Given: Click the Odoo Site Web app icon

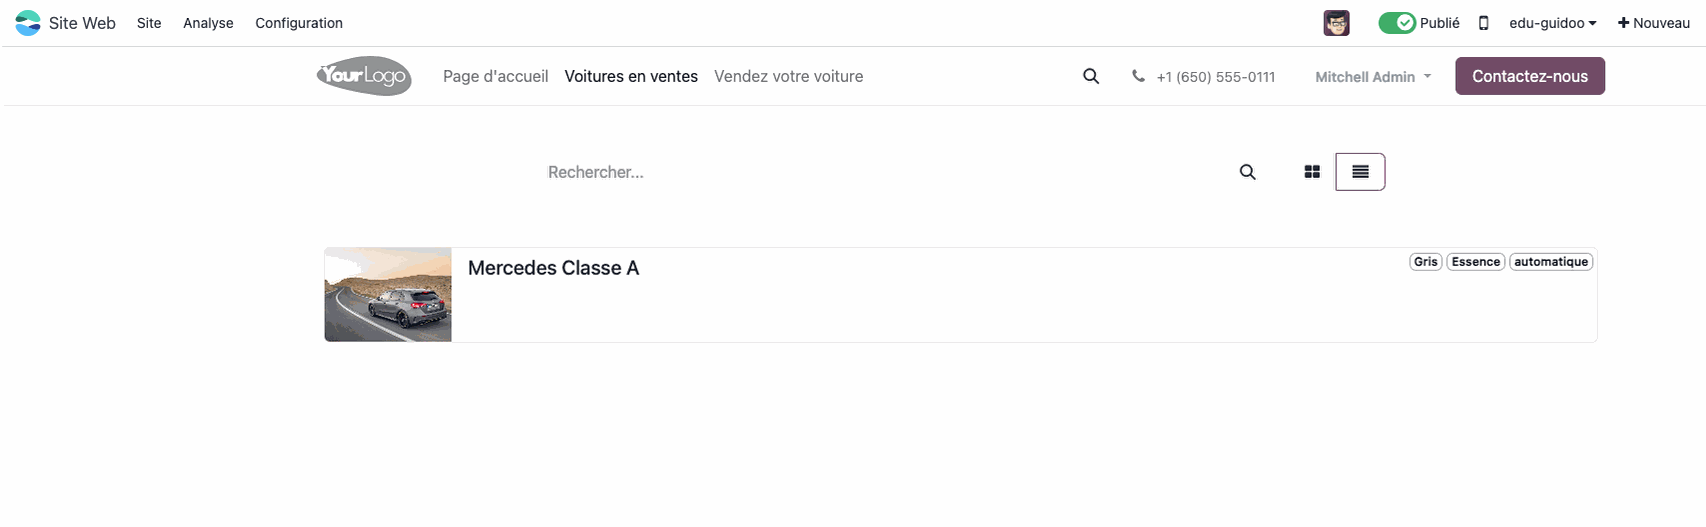Looking at the screenshot, I should coord(28,23).
